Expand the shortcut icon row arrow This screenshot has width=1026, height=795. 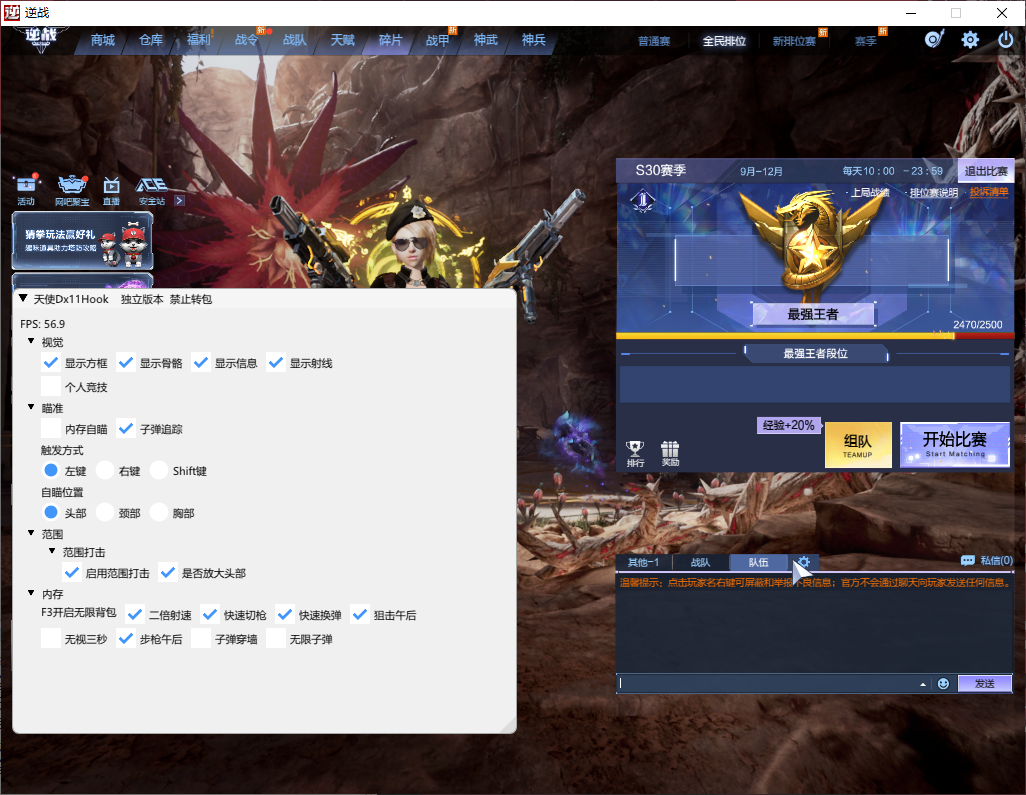[x=179, y=201]
